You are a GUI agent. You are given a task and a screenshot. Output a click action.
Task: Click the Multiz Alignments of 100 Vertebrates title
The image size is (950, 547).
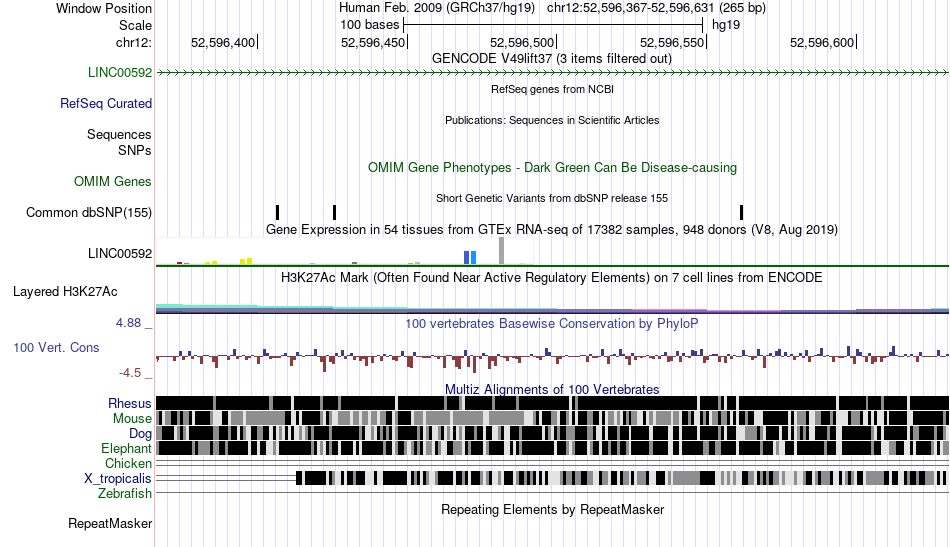552,390
